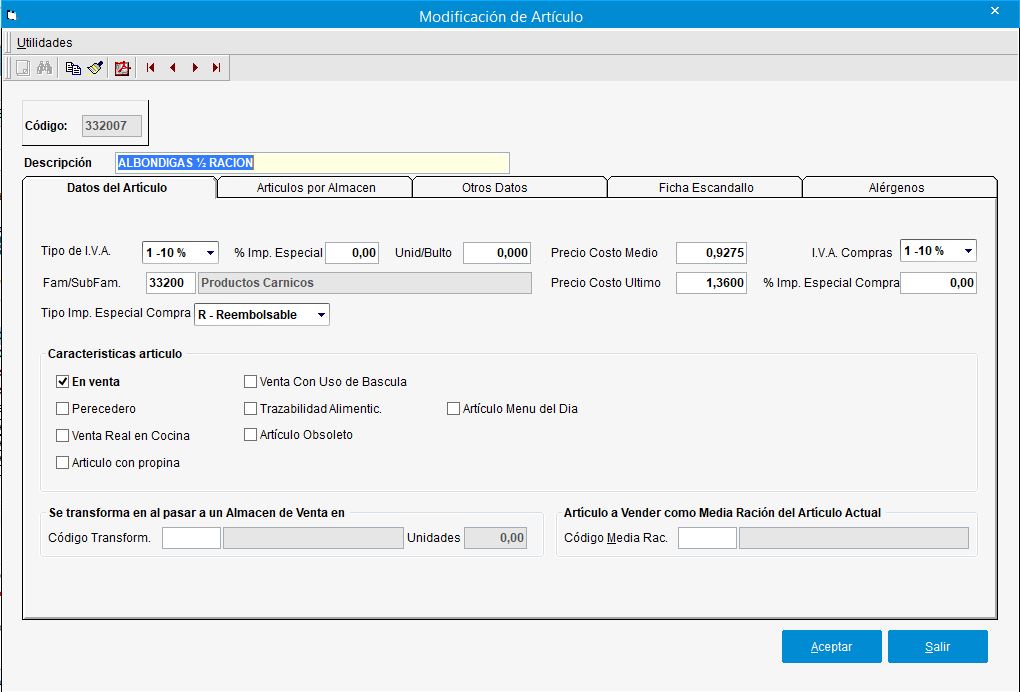Click the Unidades field showing 0,00
This screenshot has height=692, width=1020.
[x=495, y=538]
